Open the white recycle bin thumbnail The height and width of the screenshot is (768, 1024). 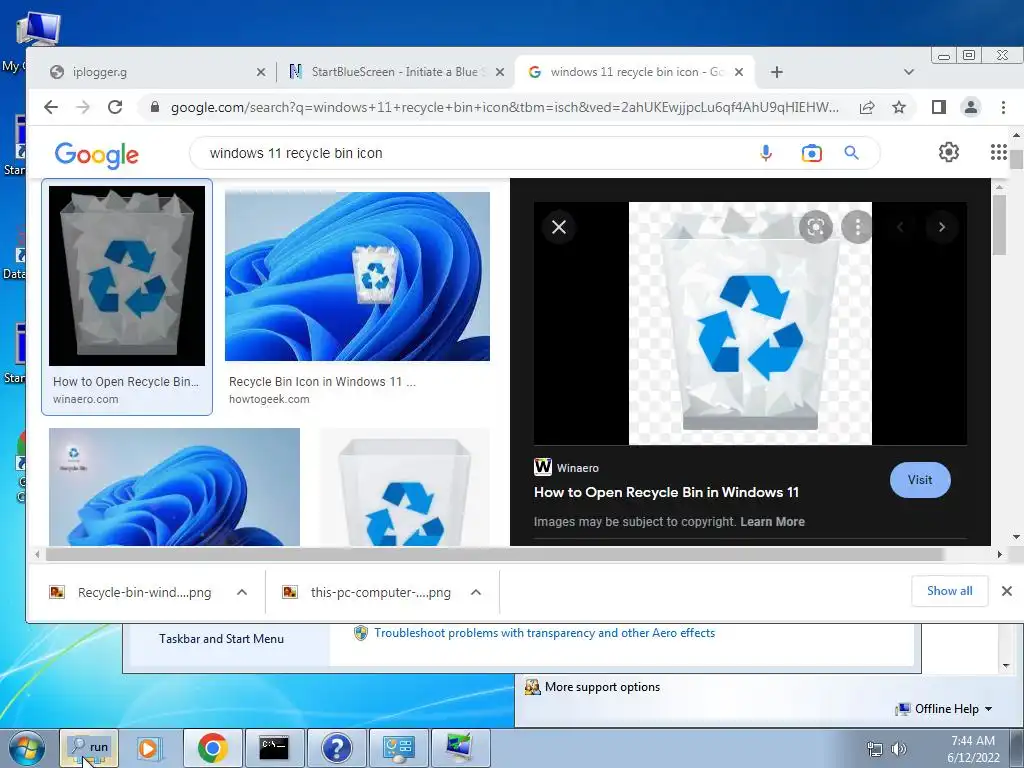click(405, 487)
